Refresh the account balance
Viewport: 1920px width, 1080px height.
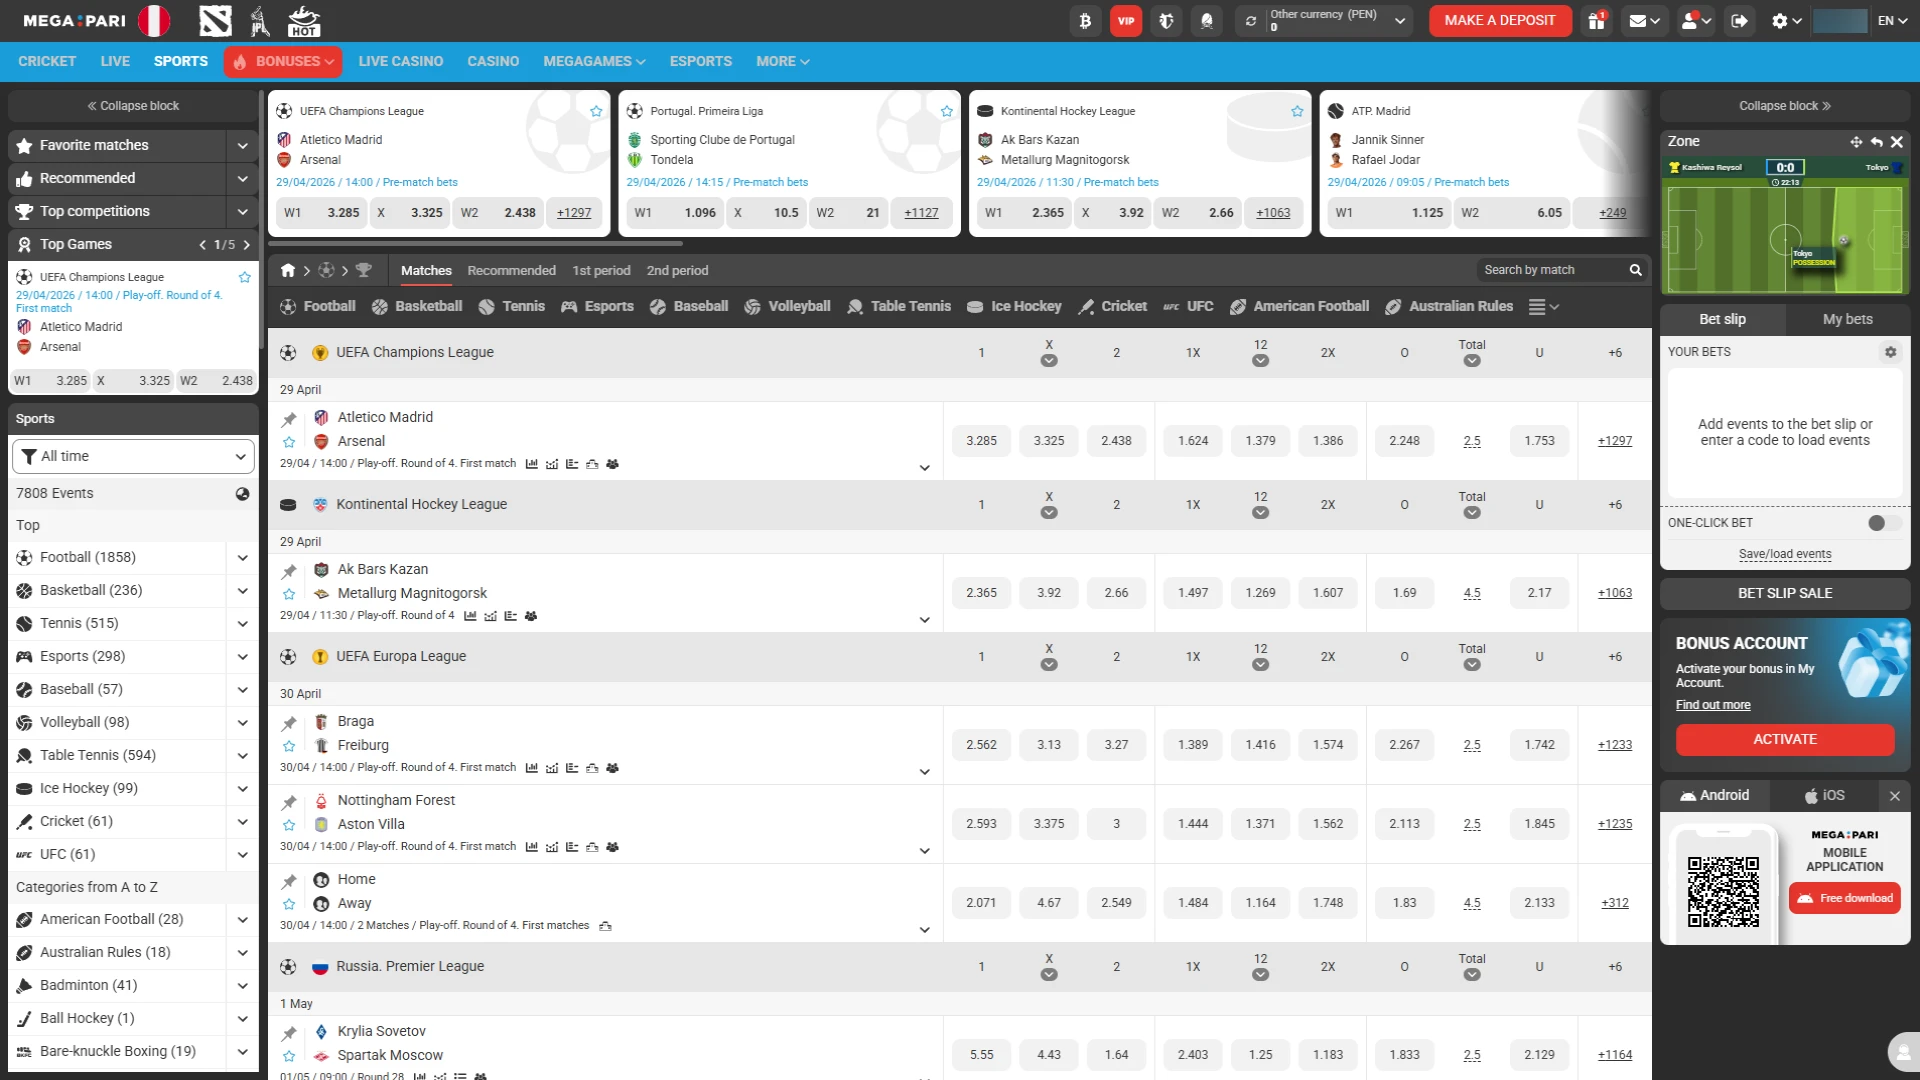click(x=1250, y=21)
